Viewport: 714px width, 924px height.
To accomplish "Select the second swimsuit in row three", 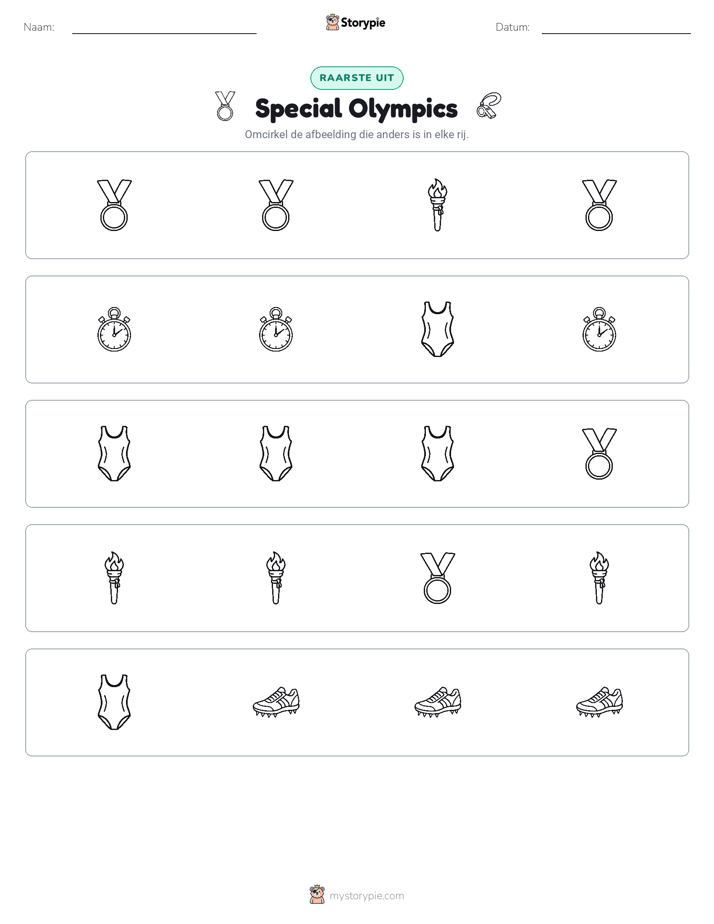I will [x=276, y=454].
